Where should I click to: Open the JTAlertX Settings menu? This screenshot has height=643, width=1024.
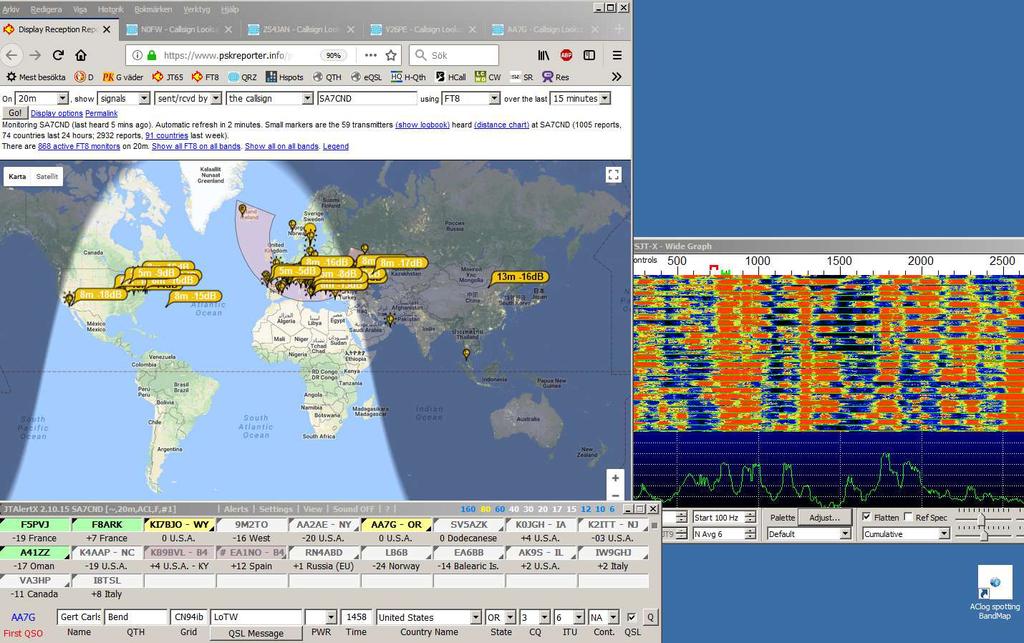(276, 509)
